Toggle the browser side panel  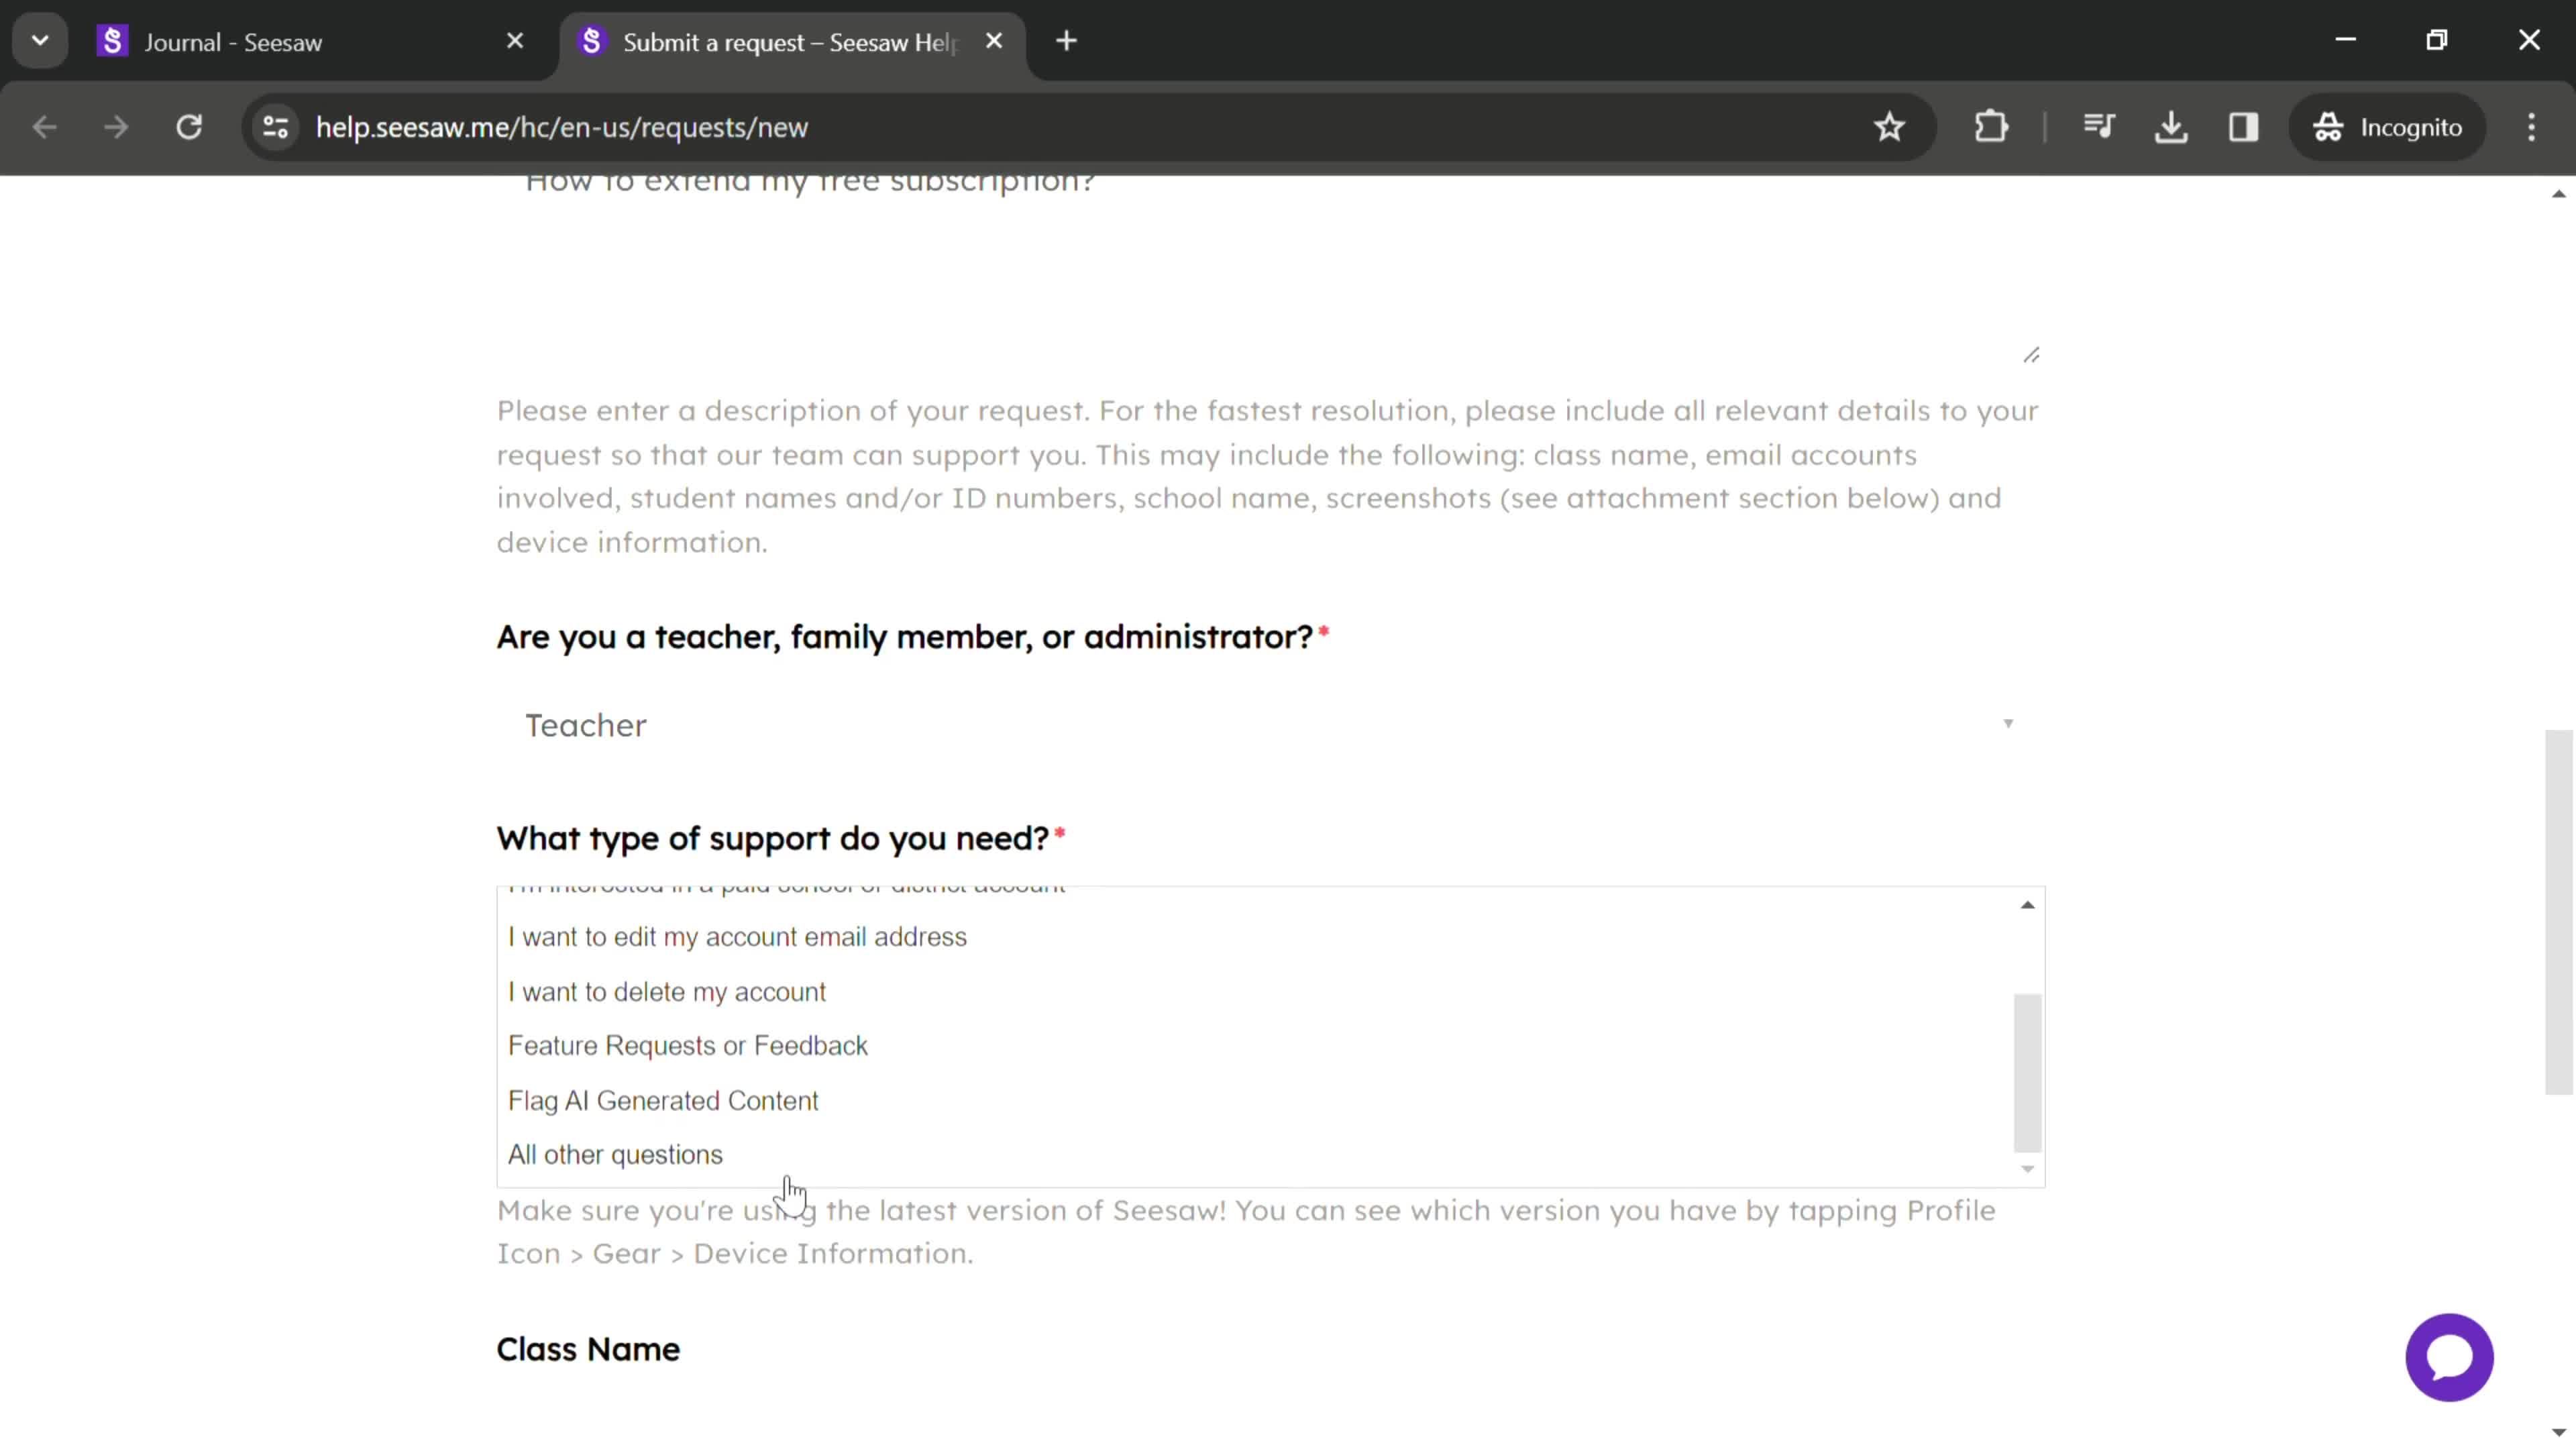pos(2243,127)
